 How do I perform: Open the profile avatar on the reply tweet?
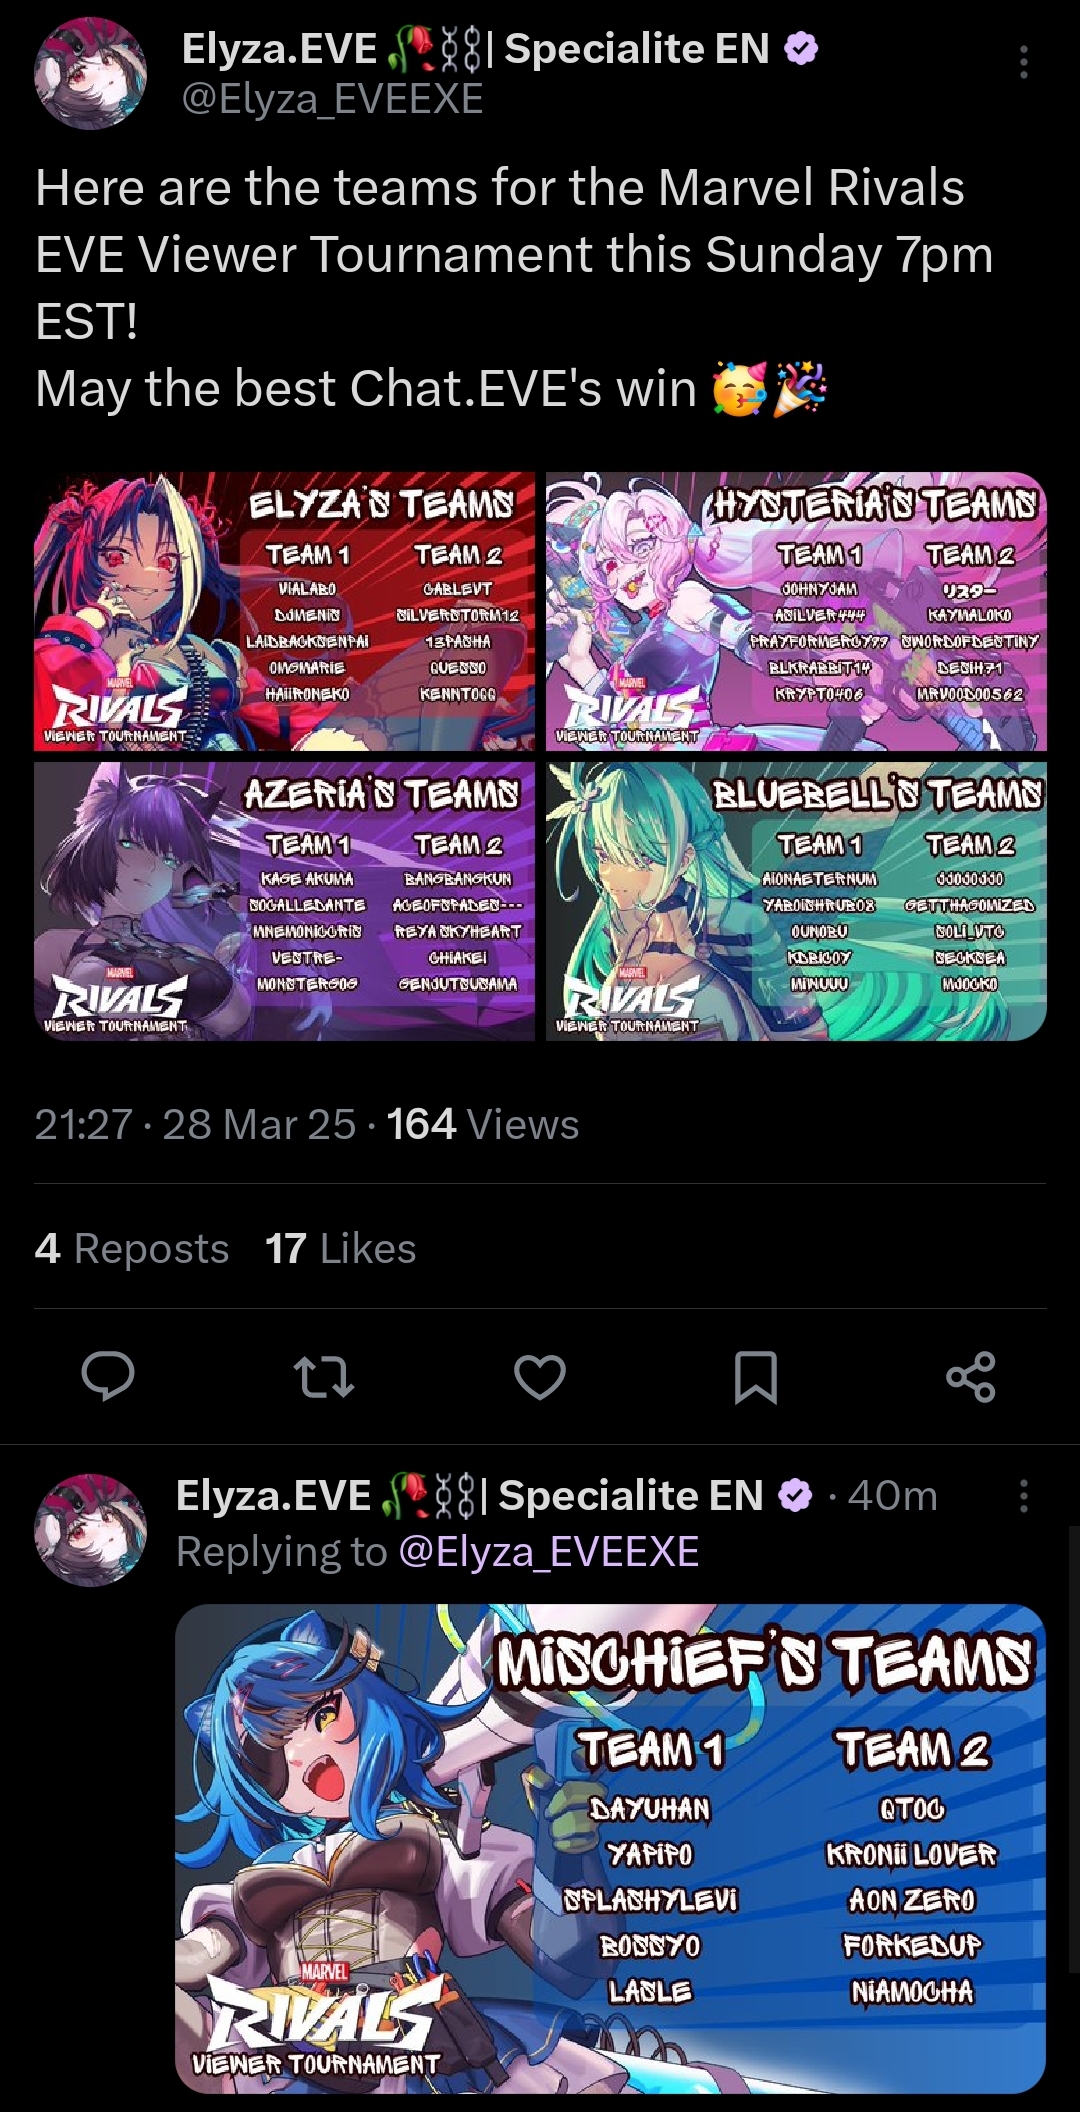point(91,1530)
